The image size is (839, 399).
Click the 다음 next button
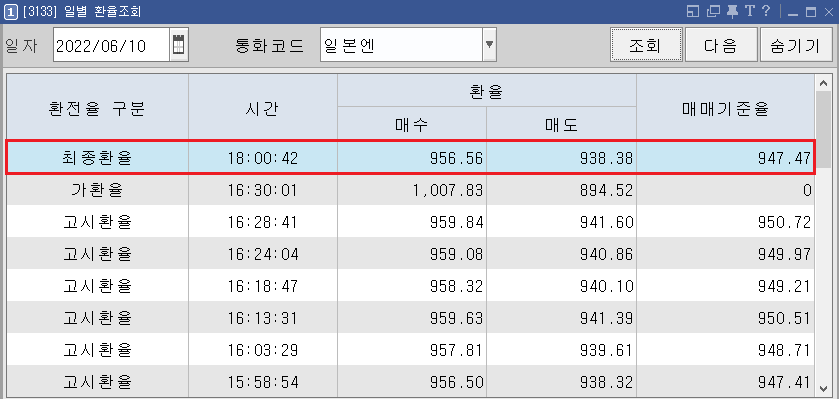(721, 45)
